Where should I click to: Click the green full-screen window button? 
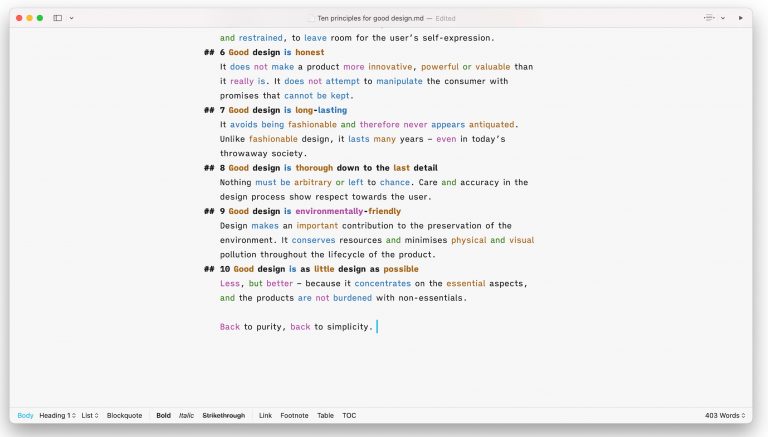[x=40, y=18]
